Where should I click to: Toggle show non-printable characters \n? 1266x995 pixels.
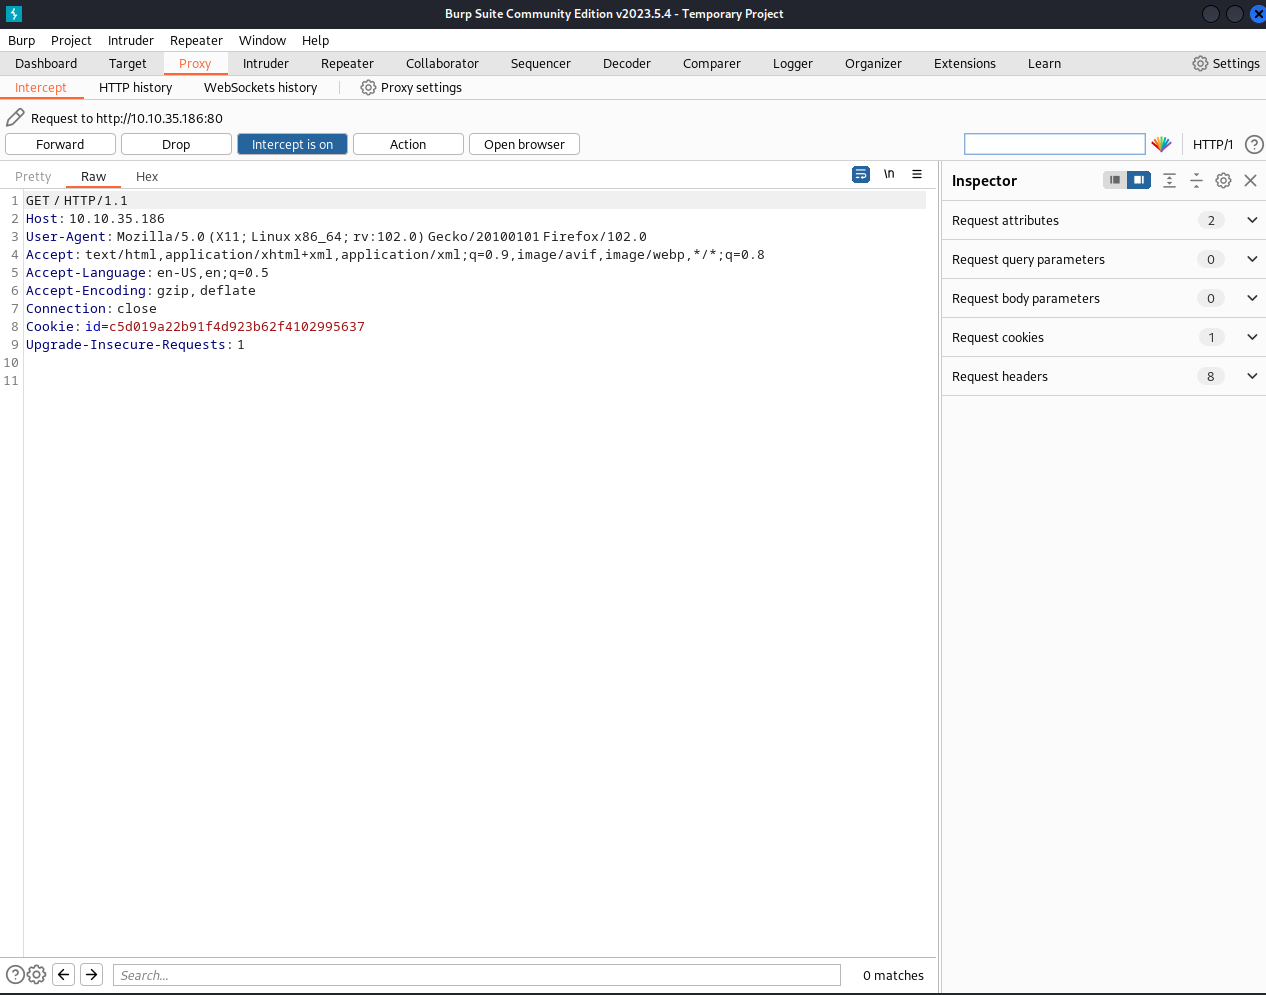tap(889, 174)
